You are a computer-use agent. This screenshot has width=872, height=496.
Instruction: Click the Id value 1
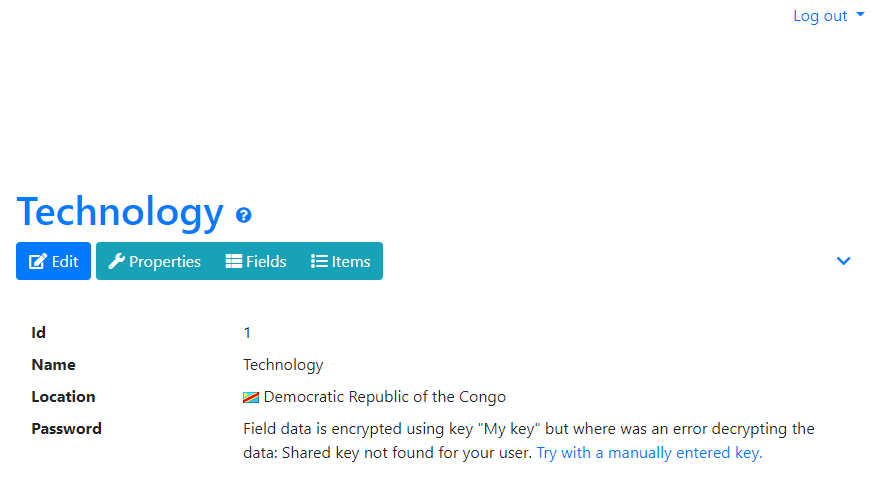(247, 333)
